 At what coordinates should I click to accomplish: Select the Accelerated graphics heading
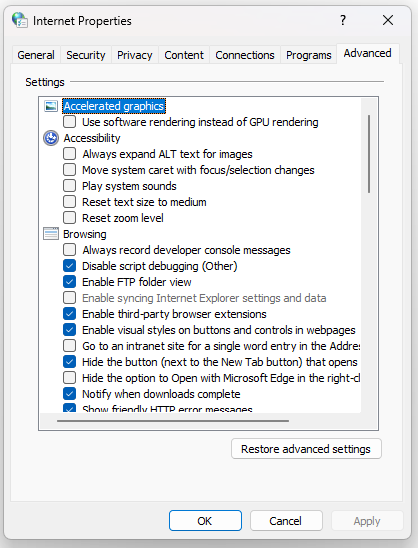114,106
